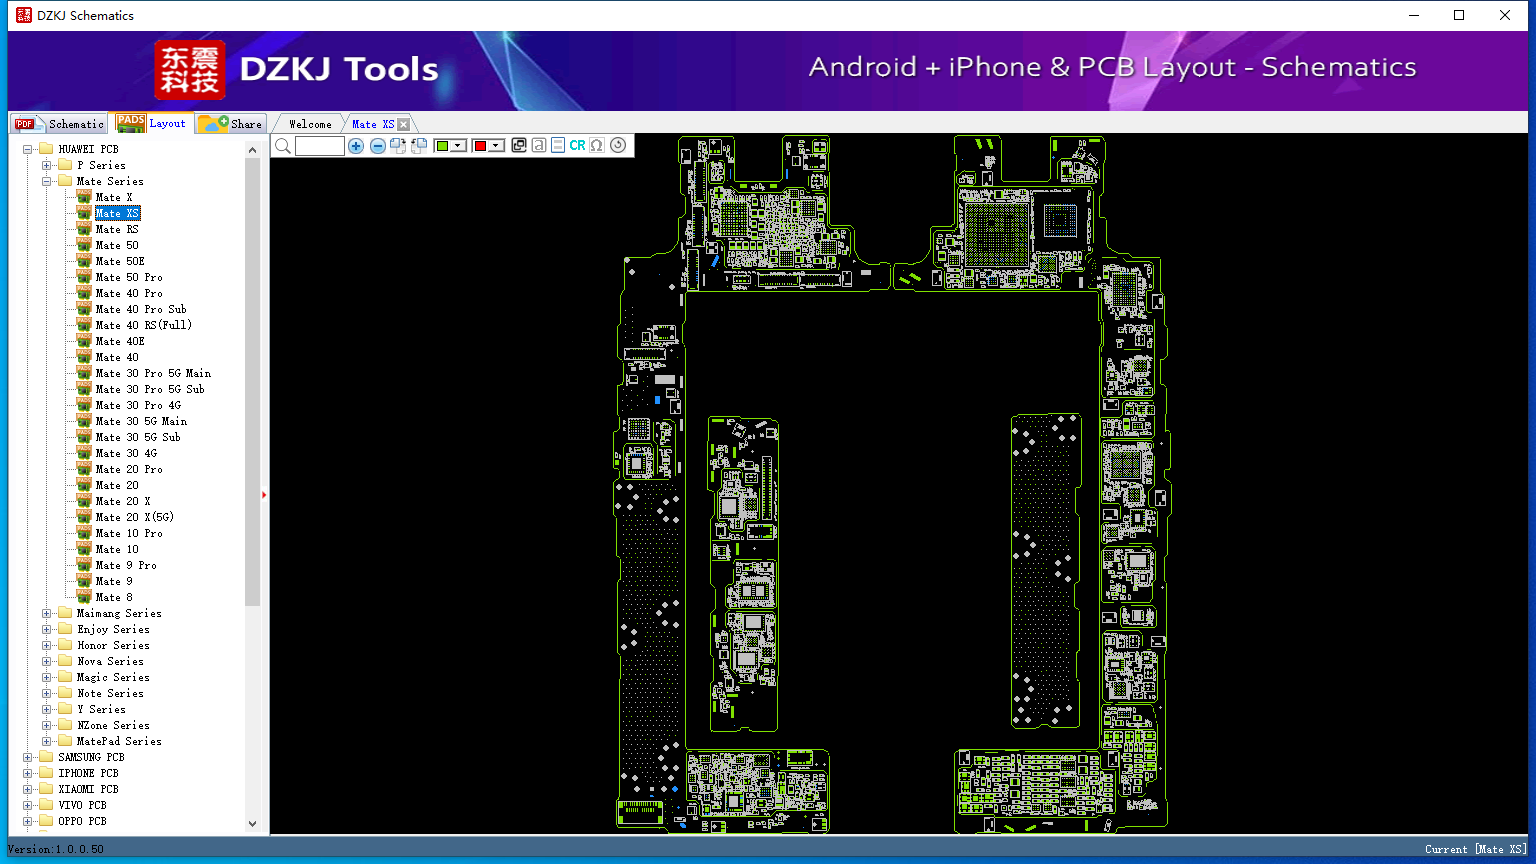Focus the component search box

[x=320, y=146]
